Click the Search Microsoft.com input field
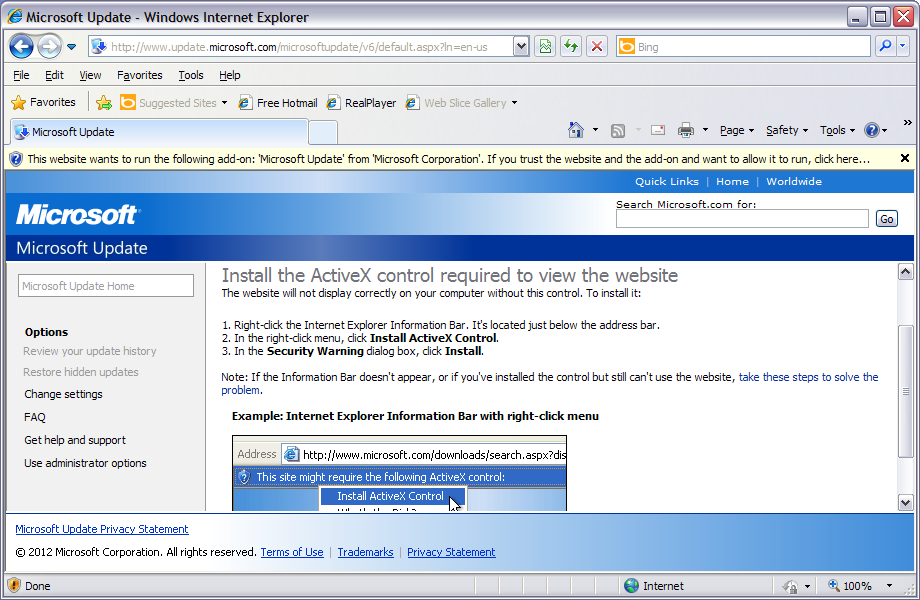Screen dimensions: 920x600 (x=742, y=219)
